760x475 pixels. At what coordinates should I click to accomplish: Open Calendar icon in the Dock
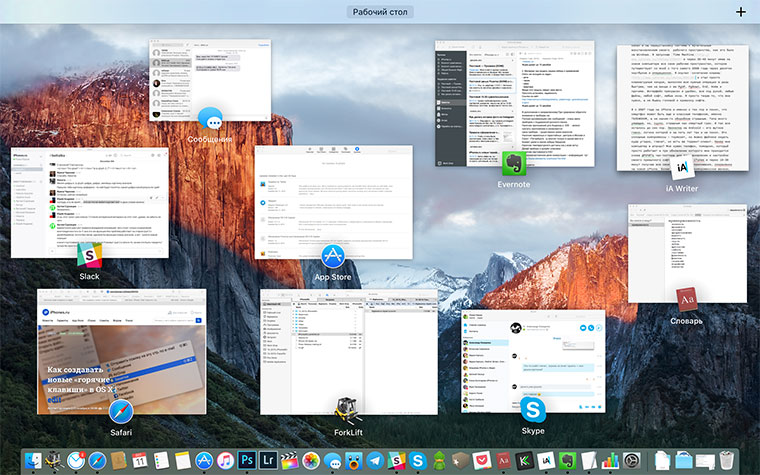[140, 460]
